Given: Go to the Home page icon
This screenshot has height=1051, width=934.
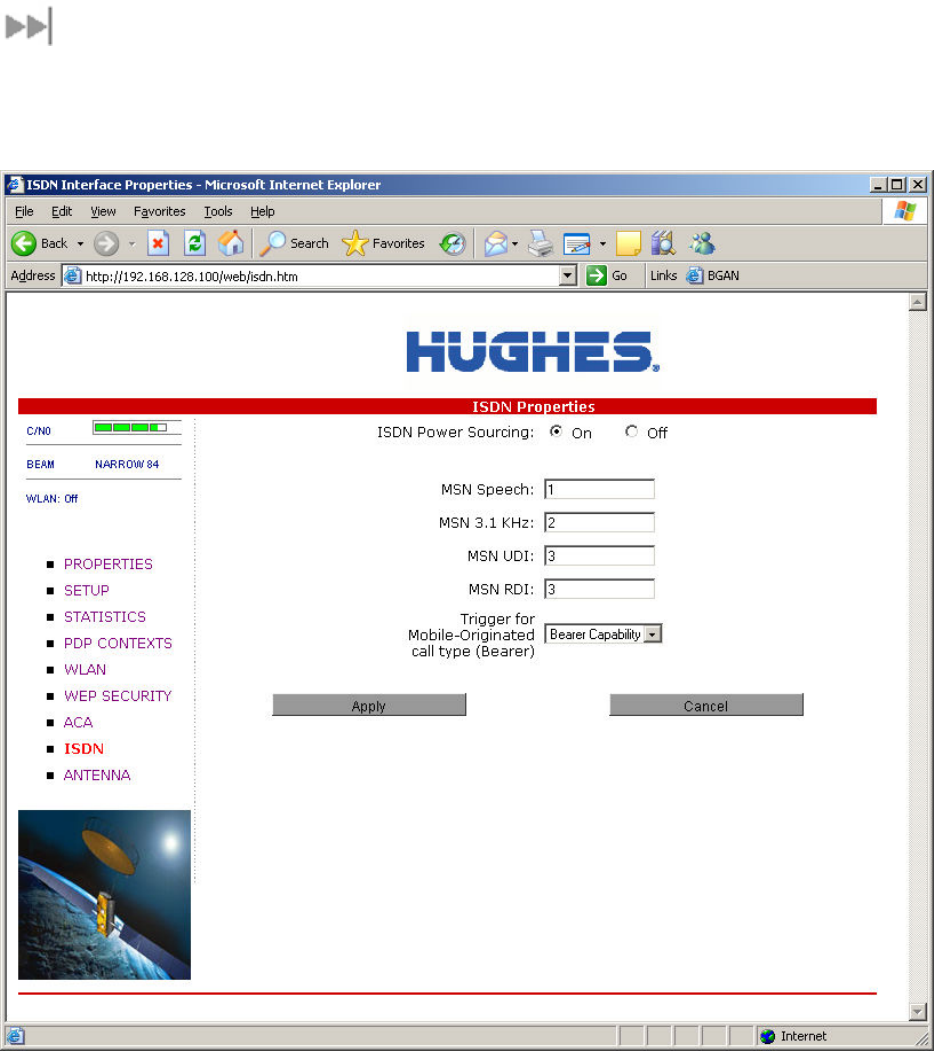Looking at the screenshot, I should tap(231, 243).
